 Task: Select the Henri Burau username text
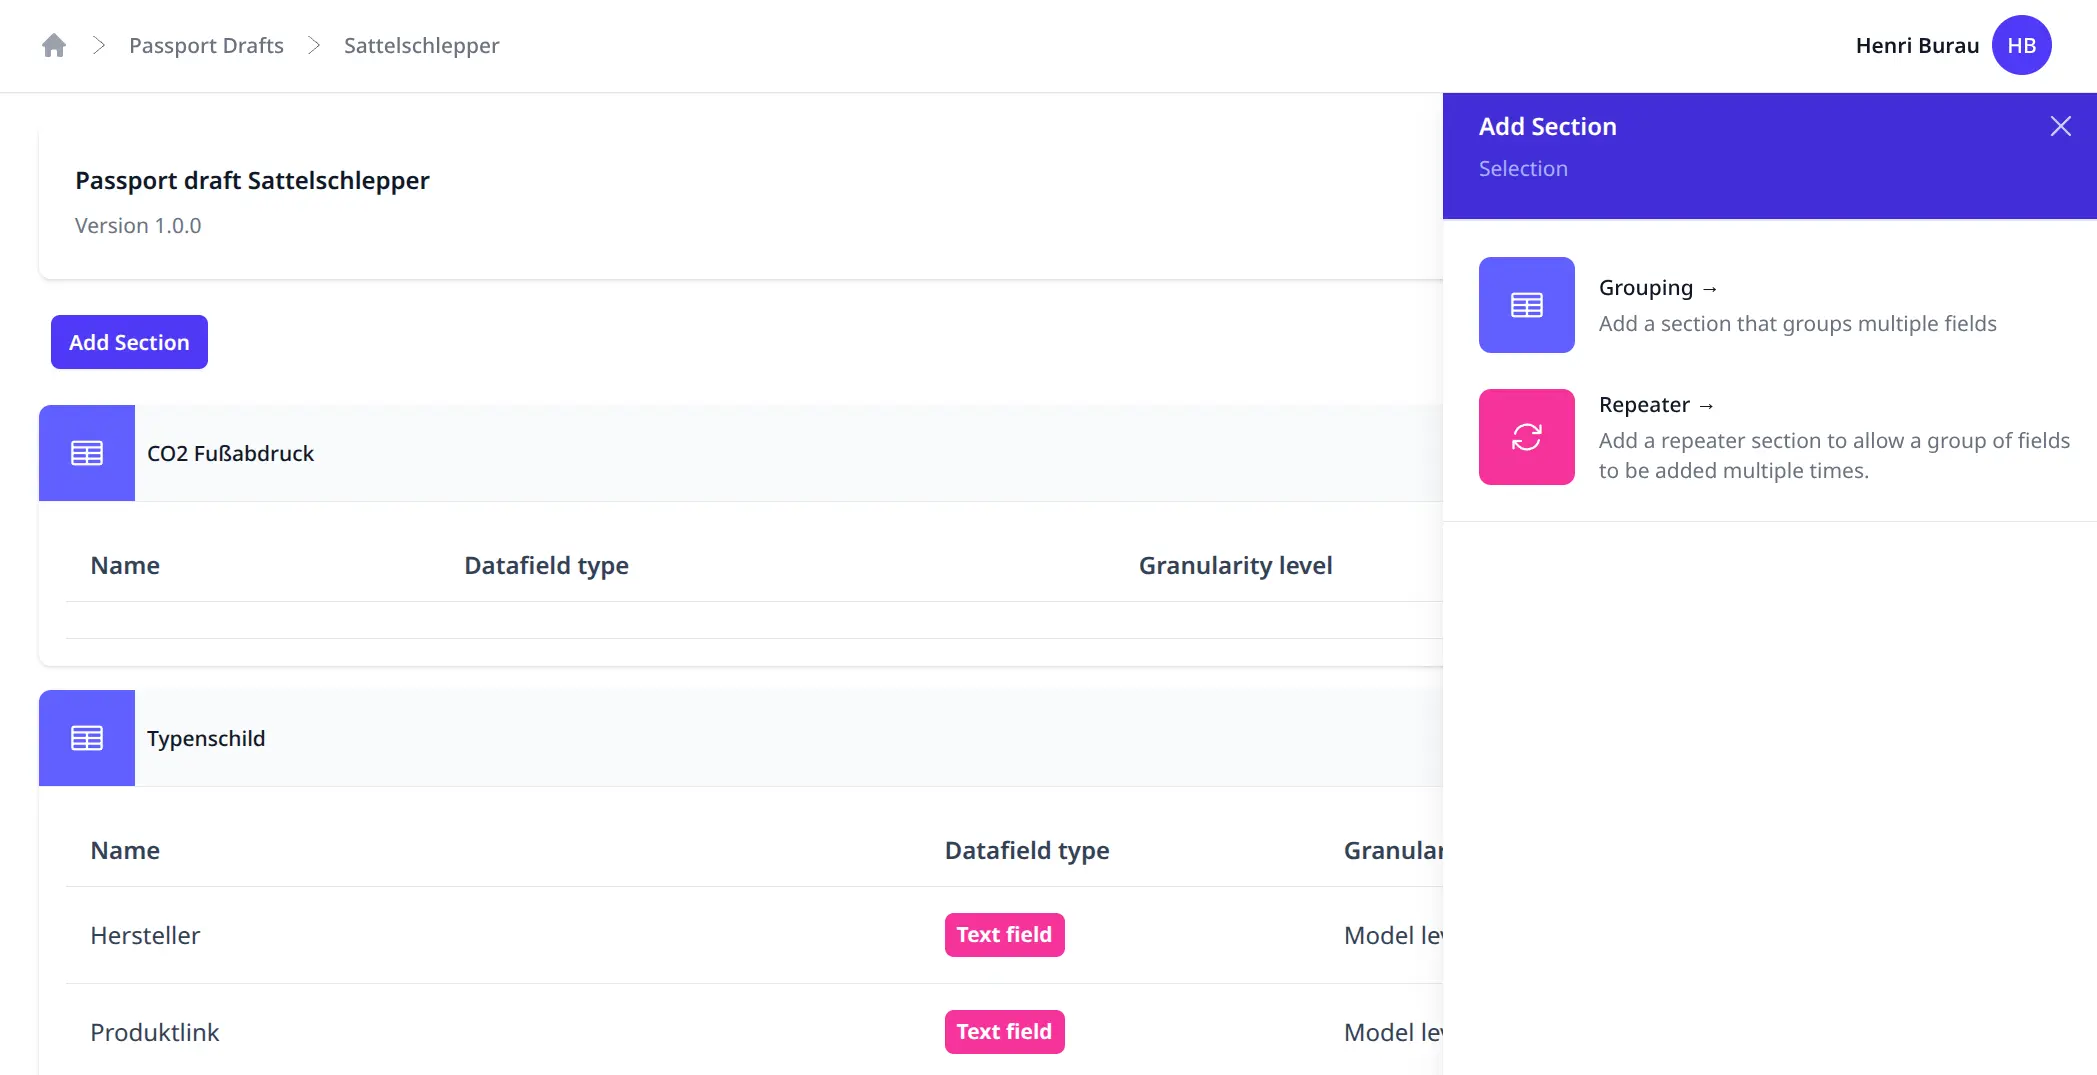(x=1916, y=45)
